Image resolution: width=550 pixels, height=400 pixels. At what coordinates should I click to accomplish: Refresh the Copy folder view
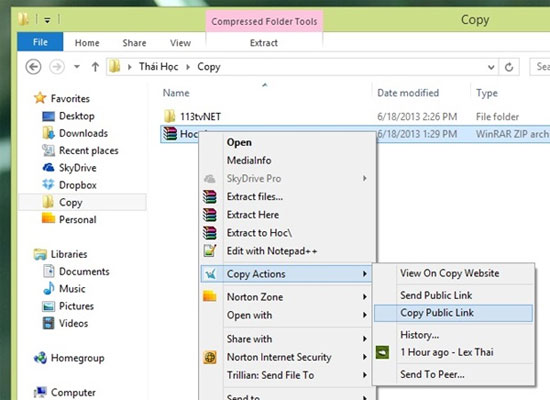point(509,67)
